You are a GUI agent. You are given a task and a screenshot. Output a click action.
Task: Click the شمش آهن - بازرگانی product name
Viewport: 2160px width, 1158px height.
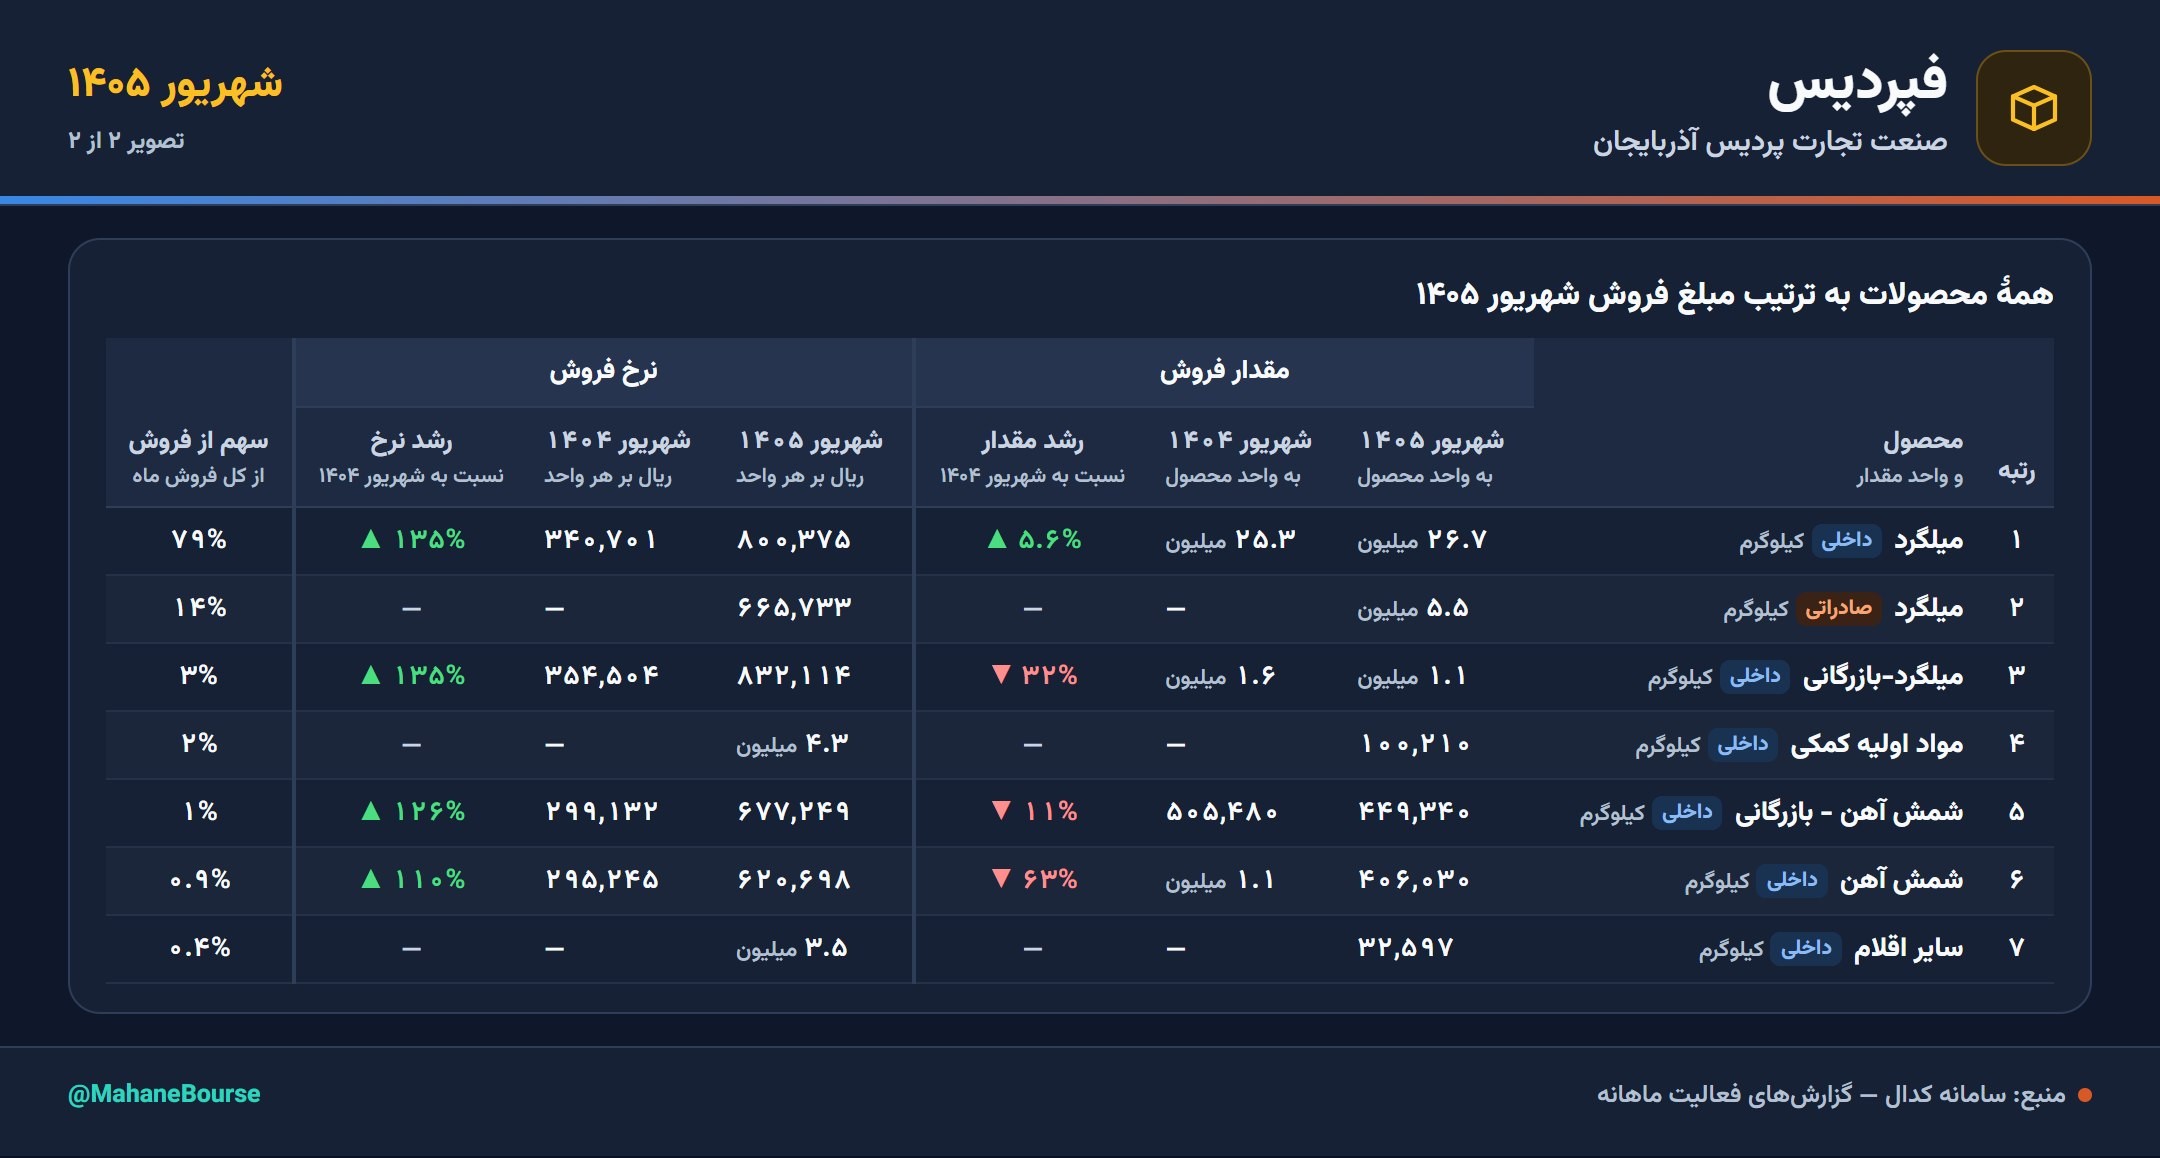pos(1849,811)
